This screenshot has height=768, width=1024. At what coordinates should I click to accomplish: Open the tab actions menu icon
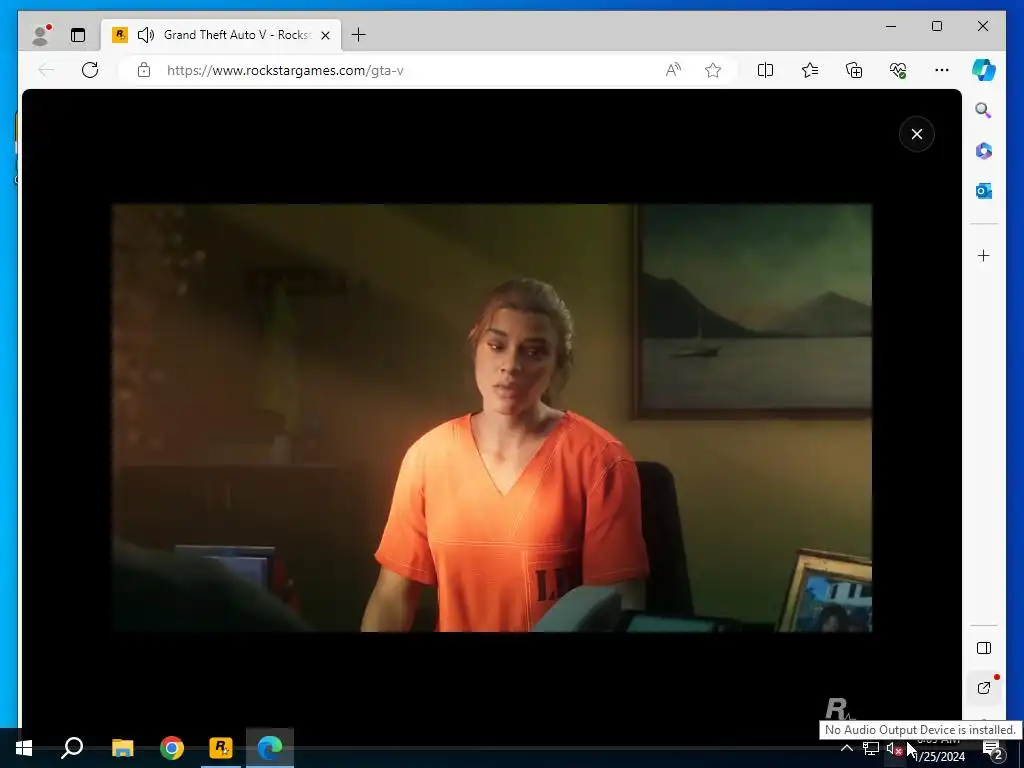(x=78, y=35)
